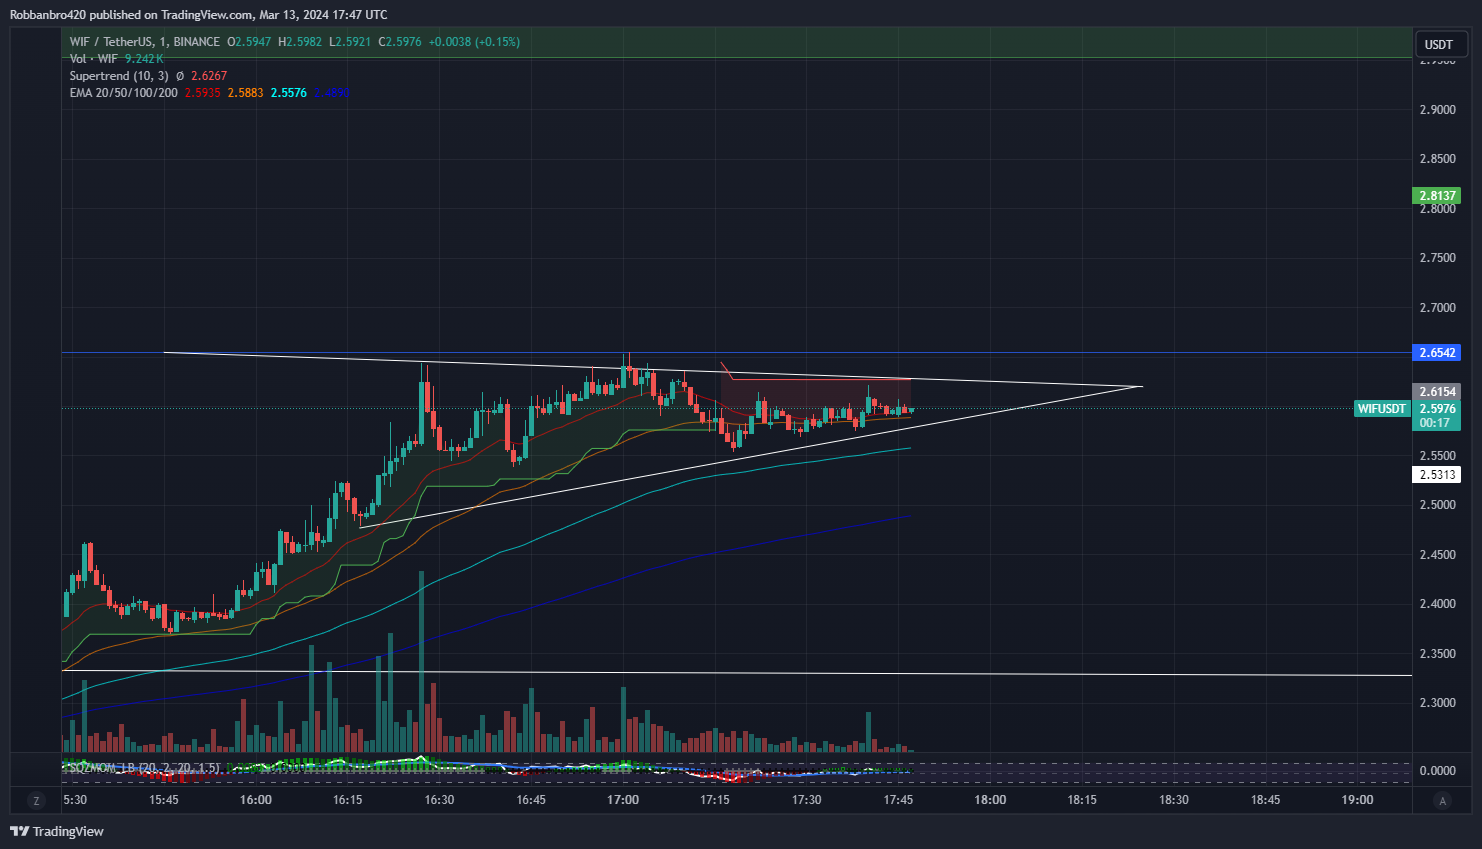The height and width of the screenshot is (849, 1482).
Task: Click the Supertrend value 2.6267
Action: tap(209, 76)
